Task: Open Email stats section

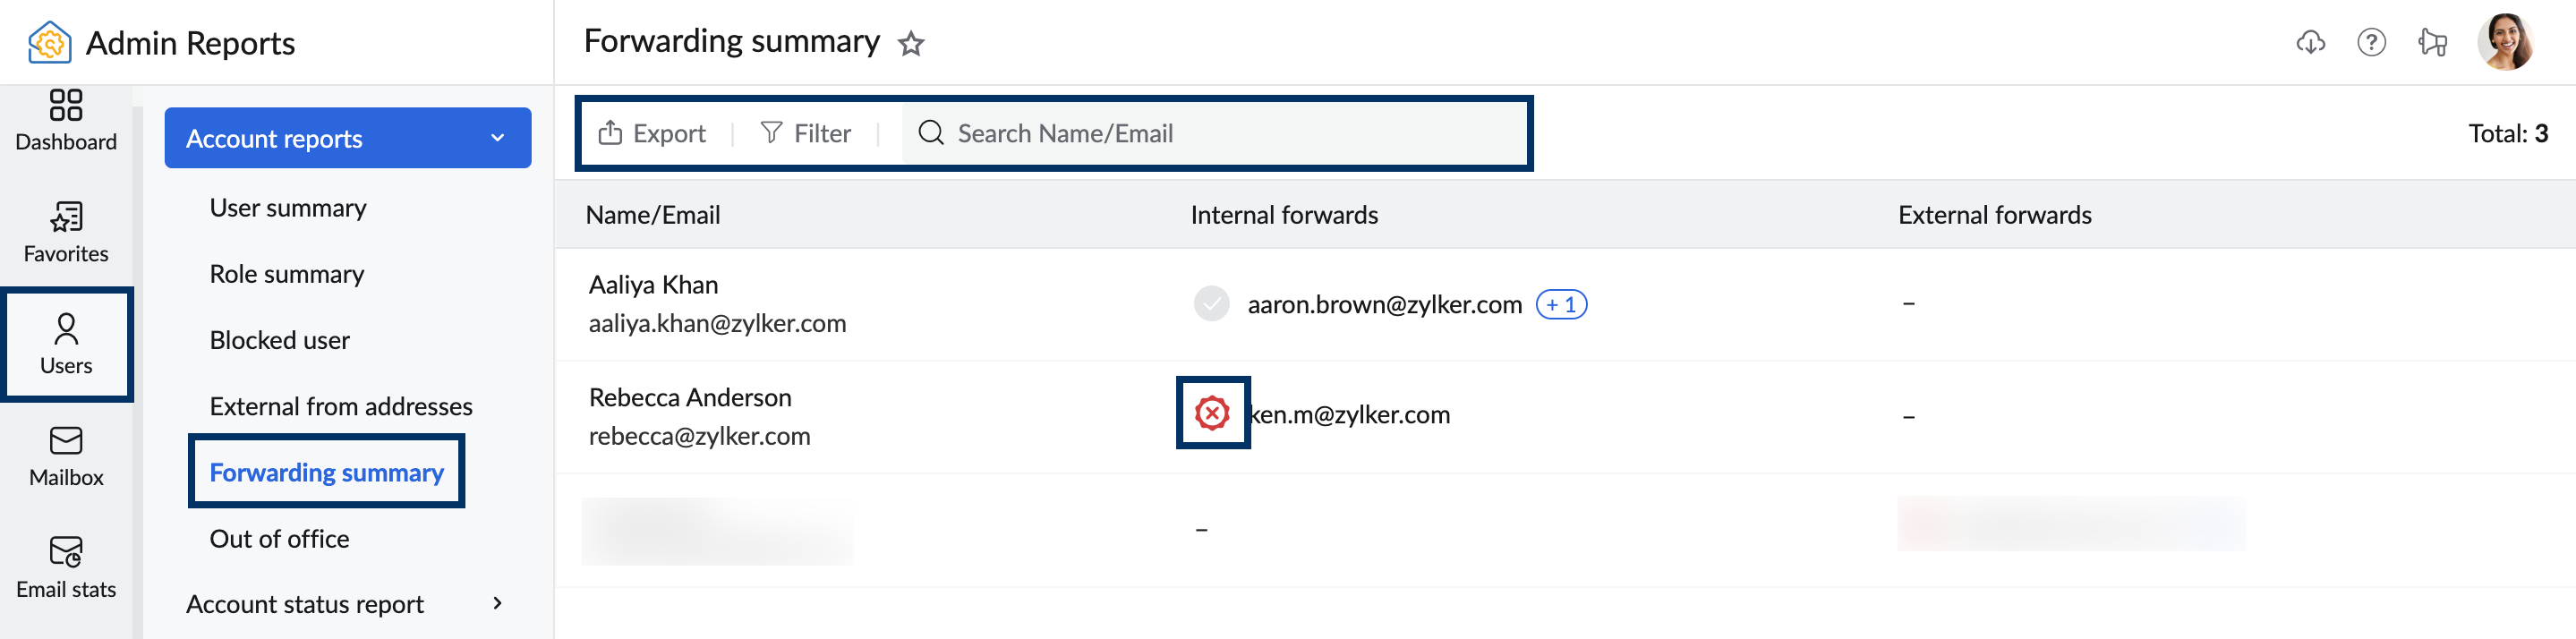Action: [66, 569]
